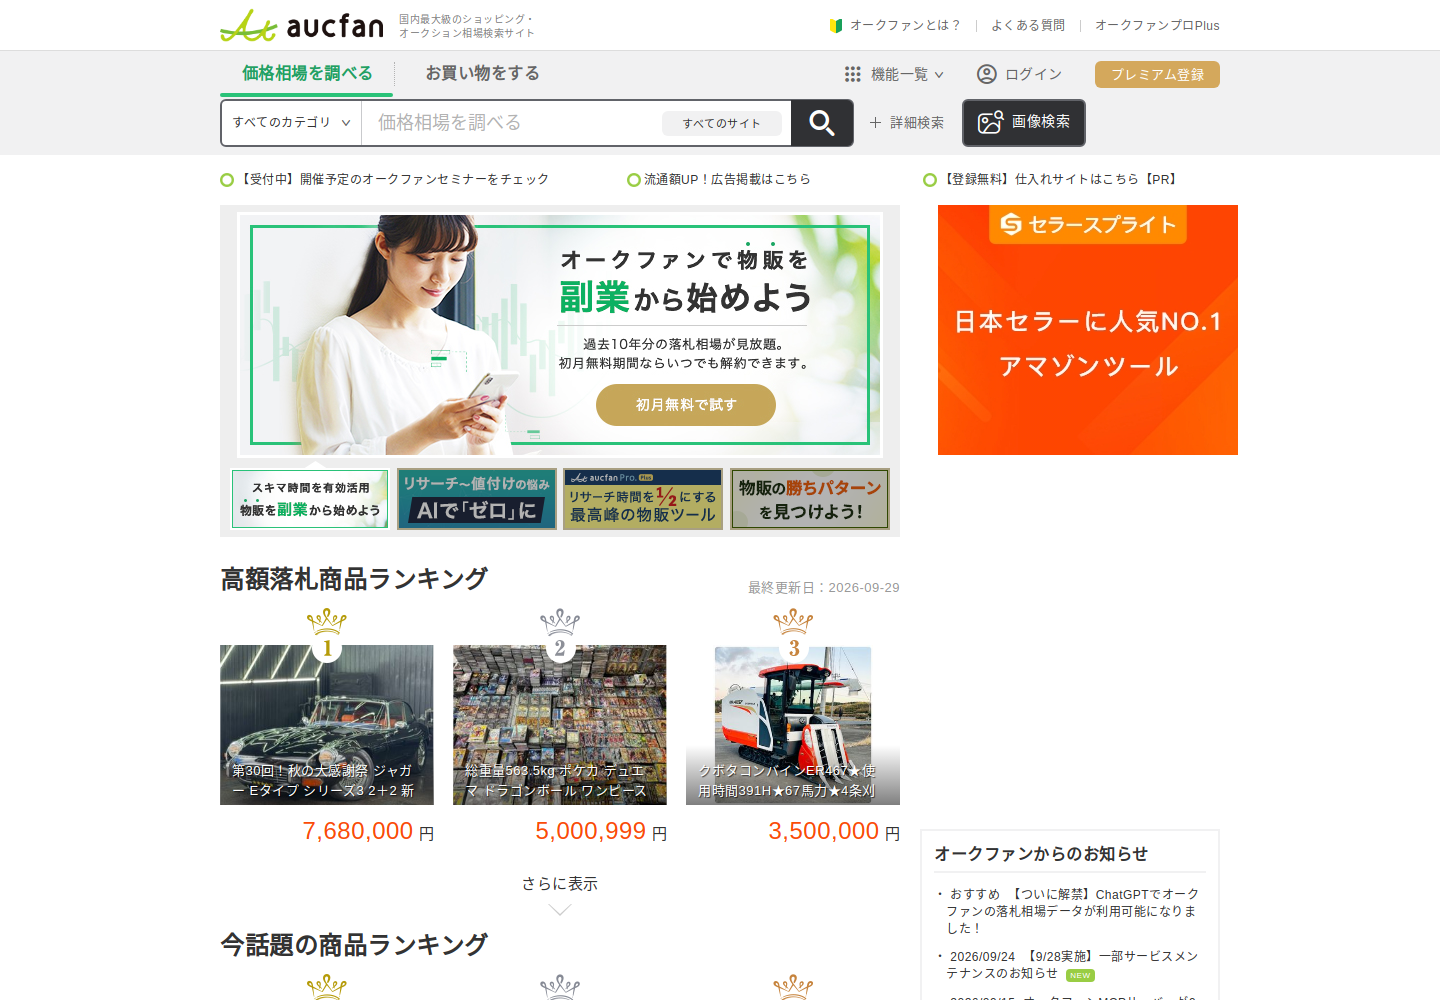Click the 5,000,999 円 price
Screen dimensions: 1440x1000
tap(601, 831)
